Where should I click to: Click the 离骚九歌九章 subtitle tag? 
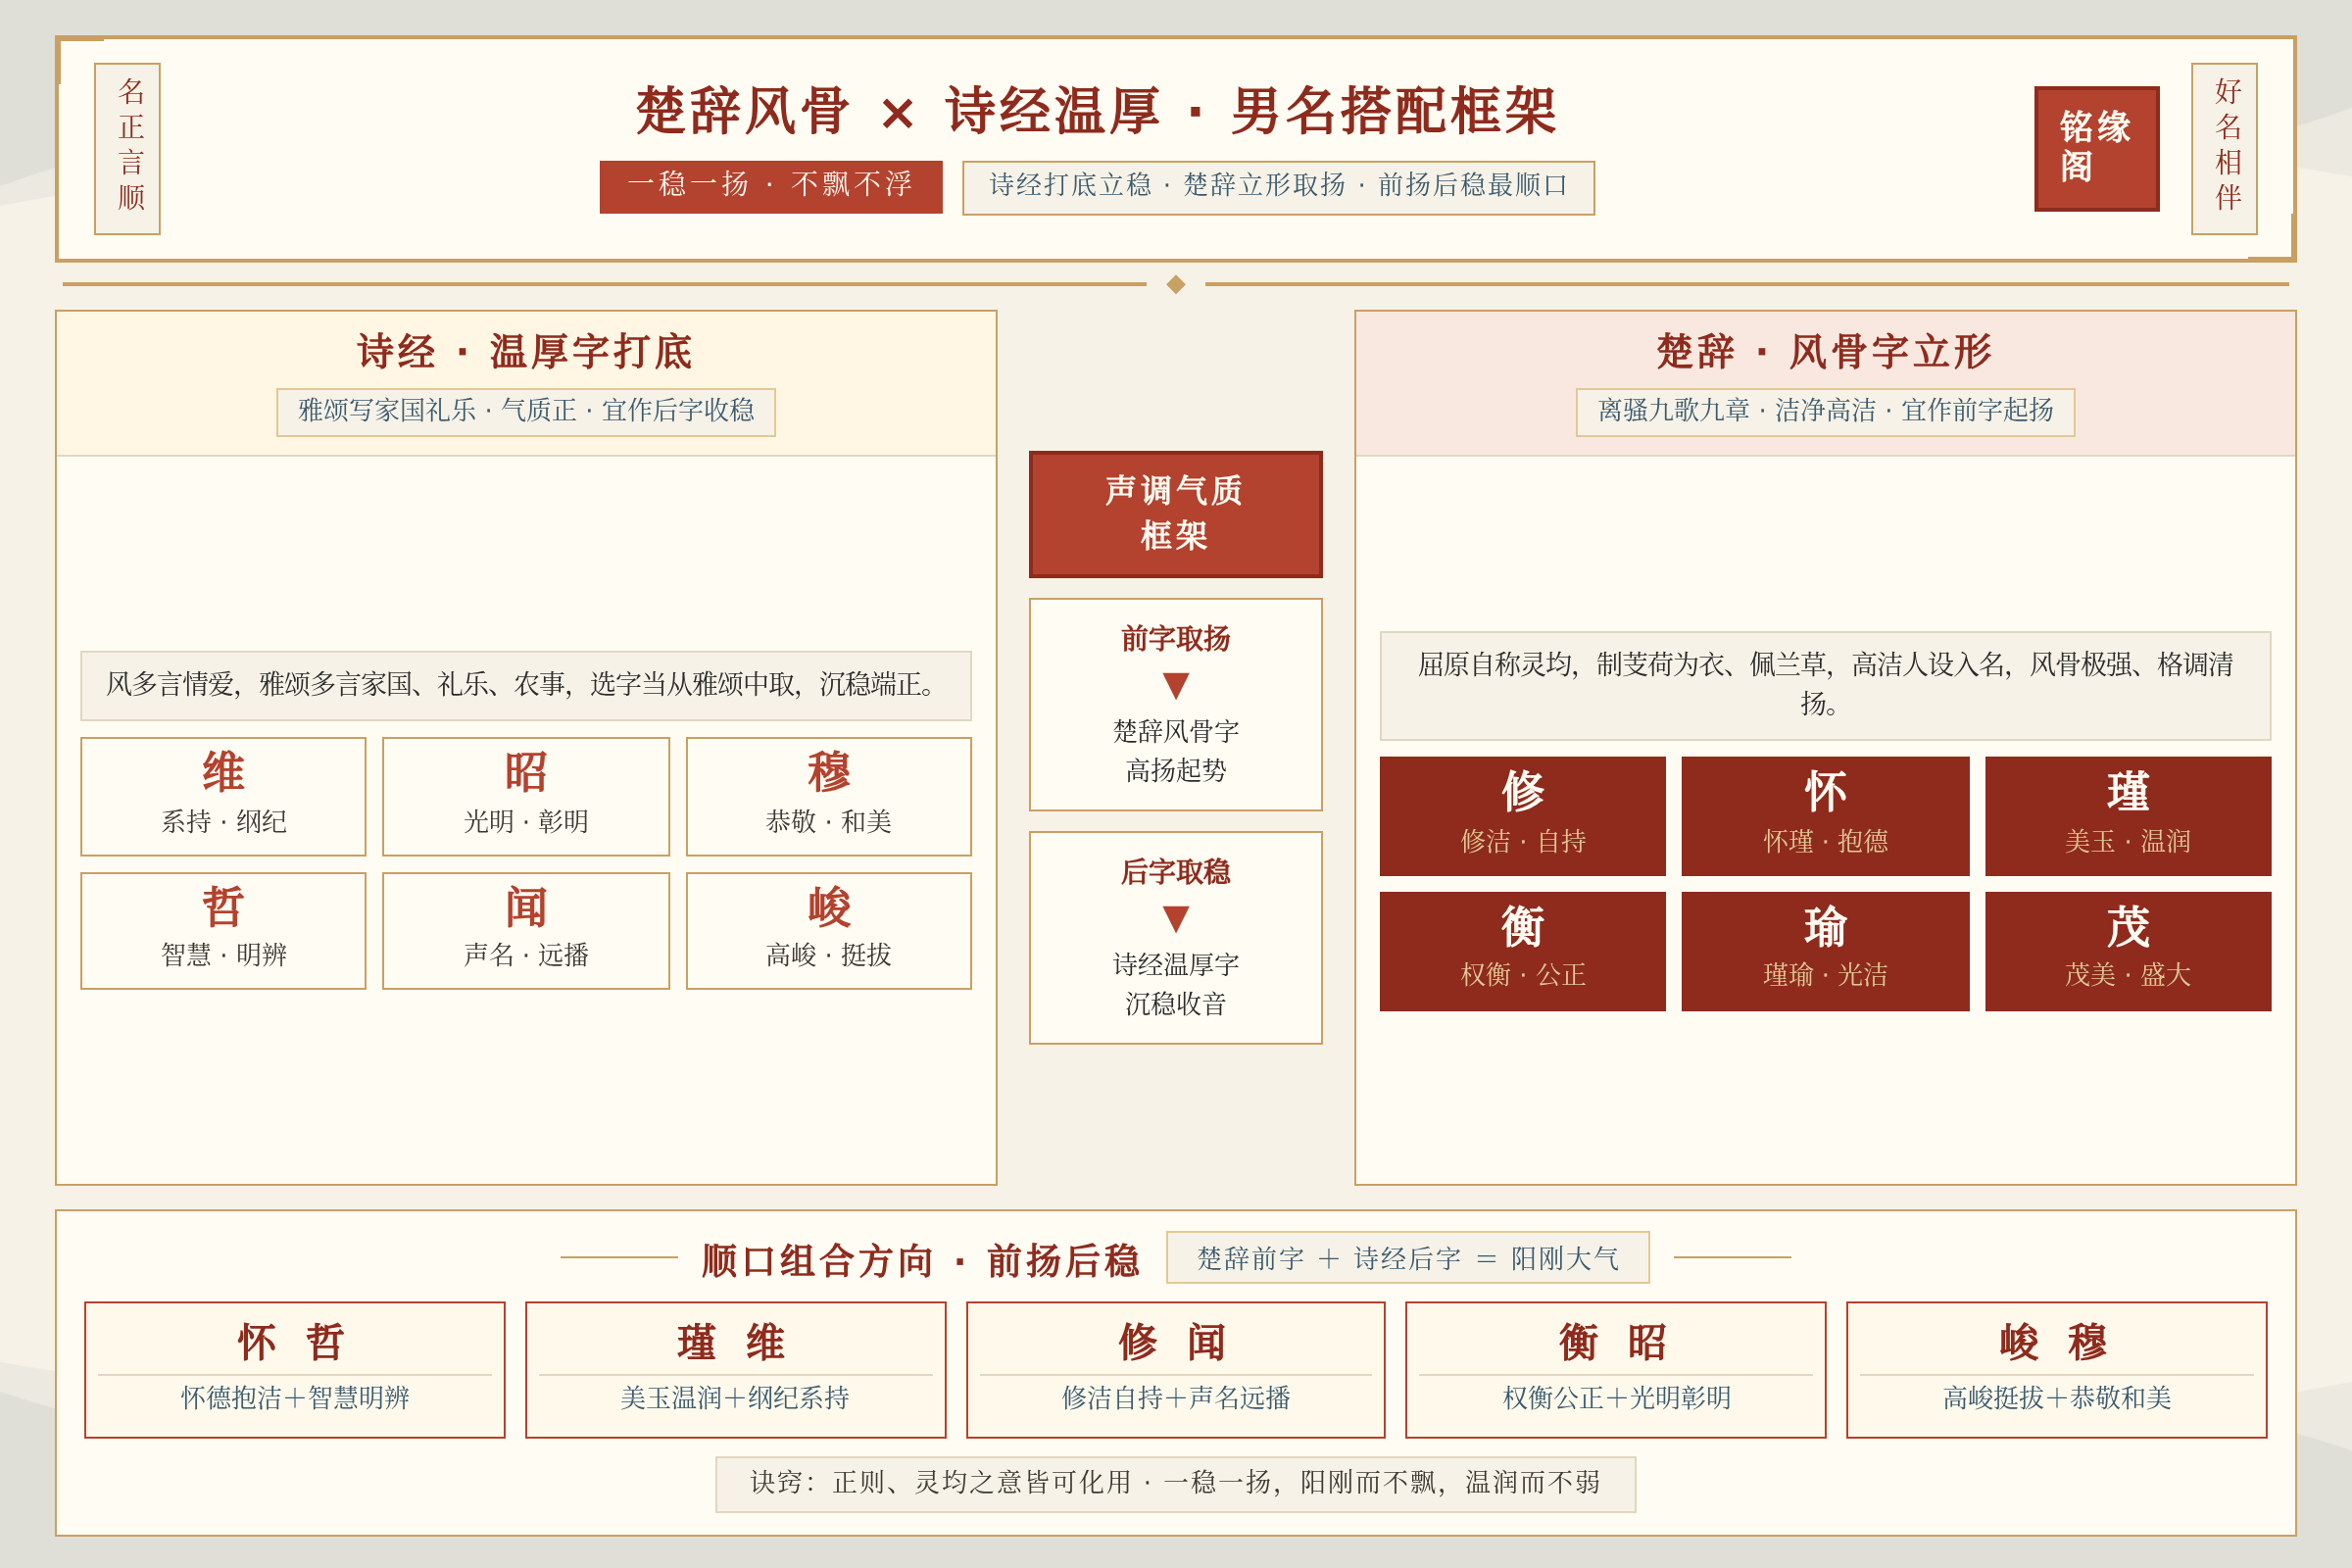pyautogui.click(x=1824, y=411)
